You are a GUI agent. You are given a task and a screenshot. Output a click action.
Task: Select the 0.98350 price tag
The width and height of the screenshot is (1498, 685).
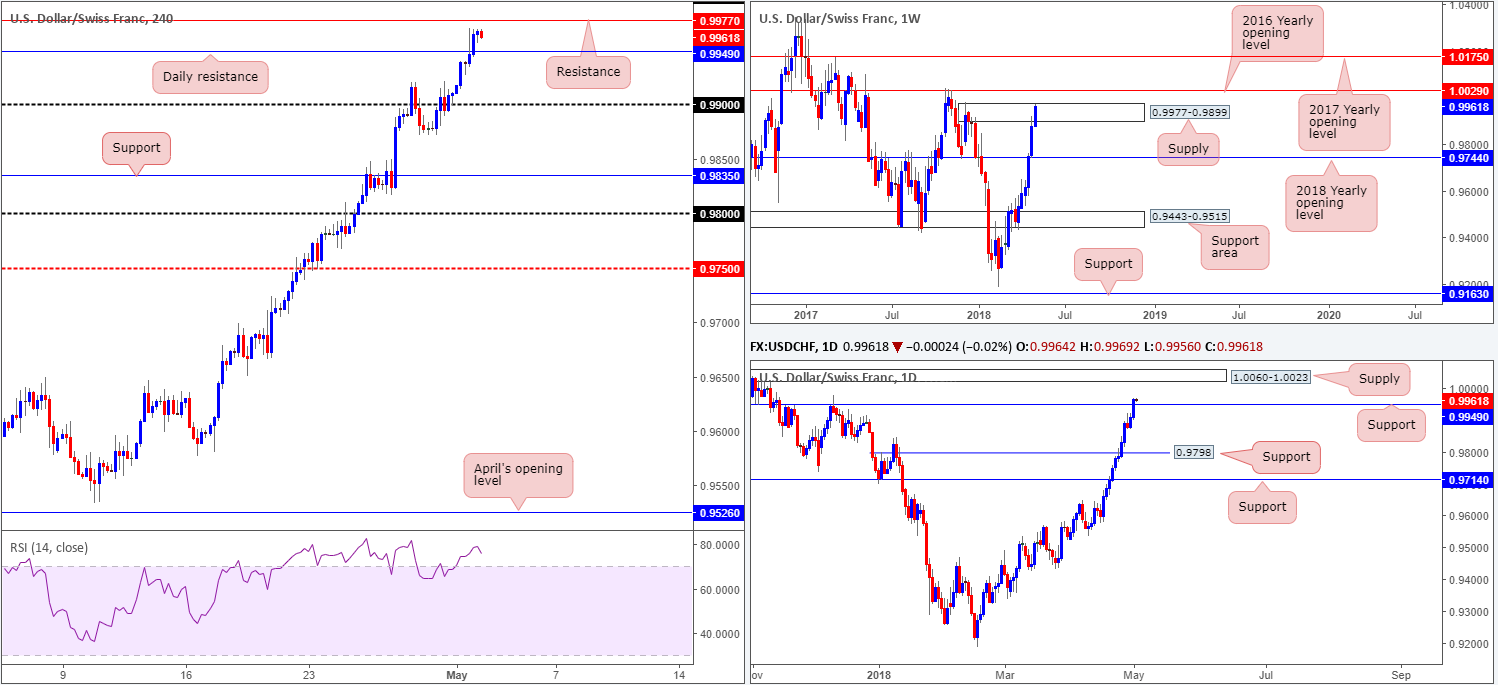tap(718, 176)
